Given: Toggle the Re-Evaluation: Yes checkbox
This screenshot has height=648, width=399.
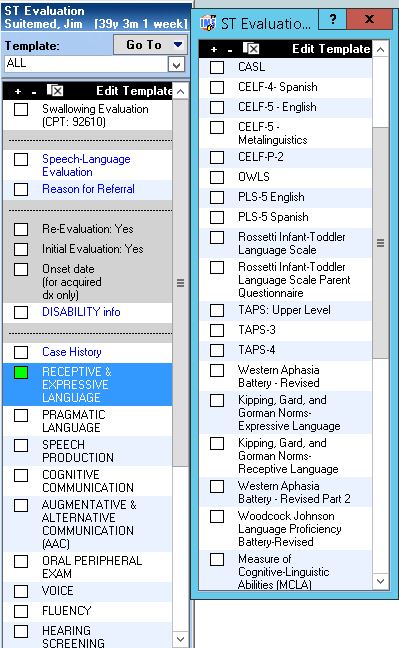Looking at the screenshot, I should [x=21, y=229].
